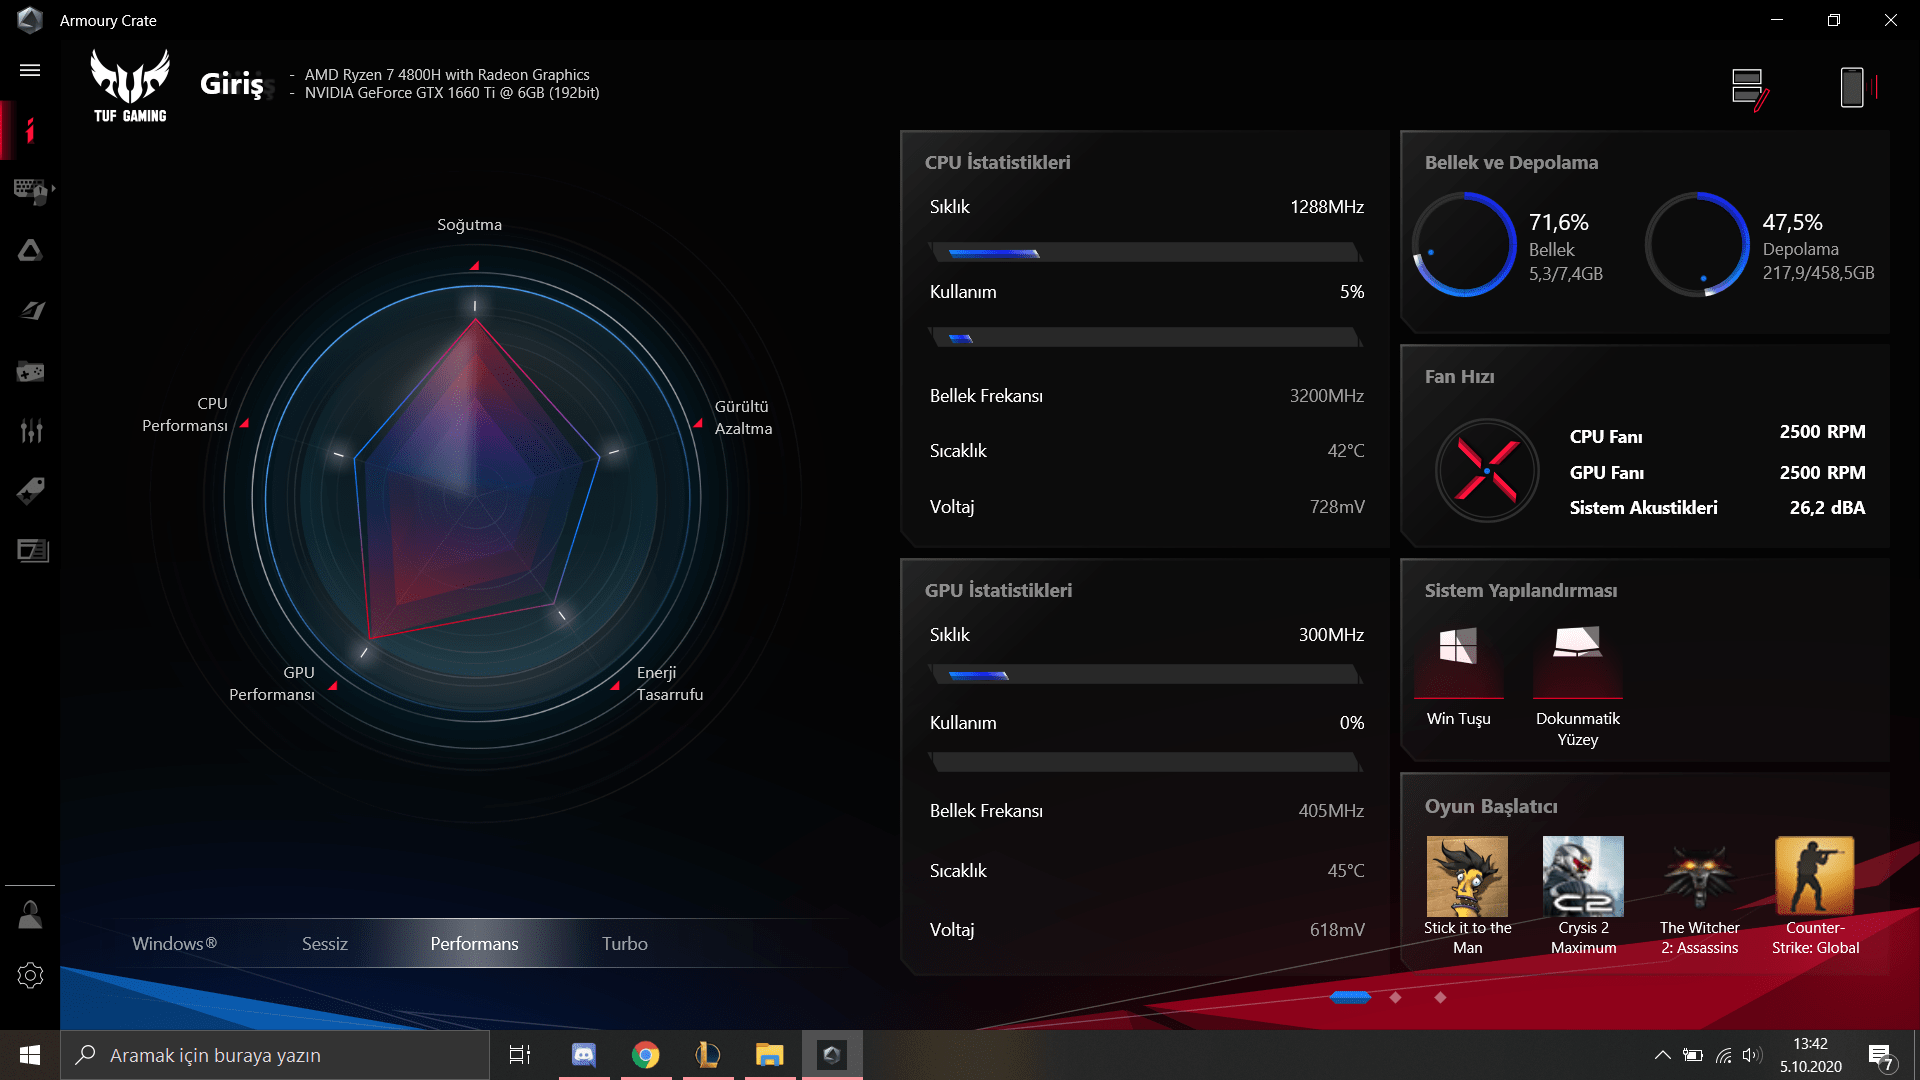Viewport: 1920px width, 1080px height.
Task: Click the edit dashboard layout icon
Action: pyautogui.click(x=1749, y=88)
